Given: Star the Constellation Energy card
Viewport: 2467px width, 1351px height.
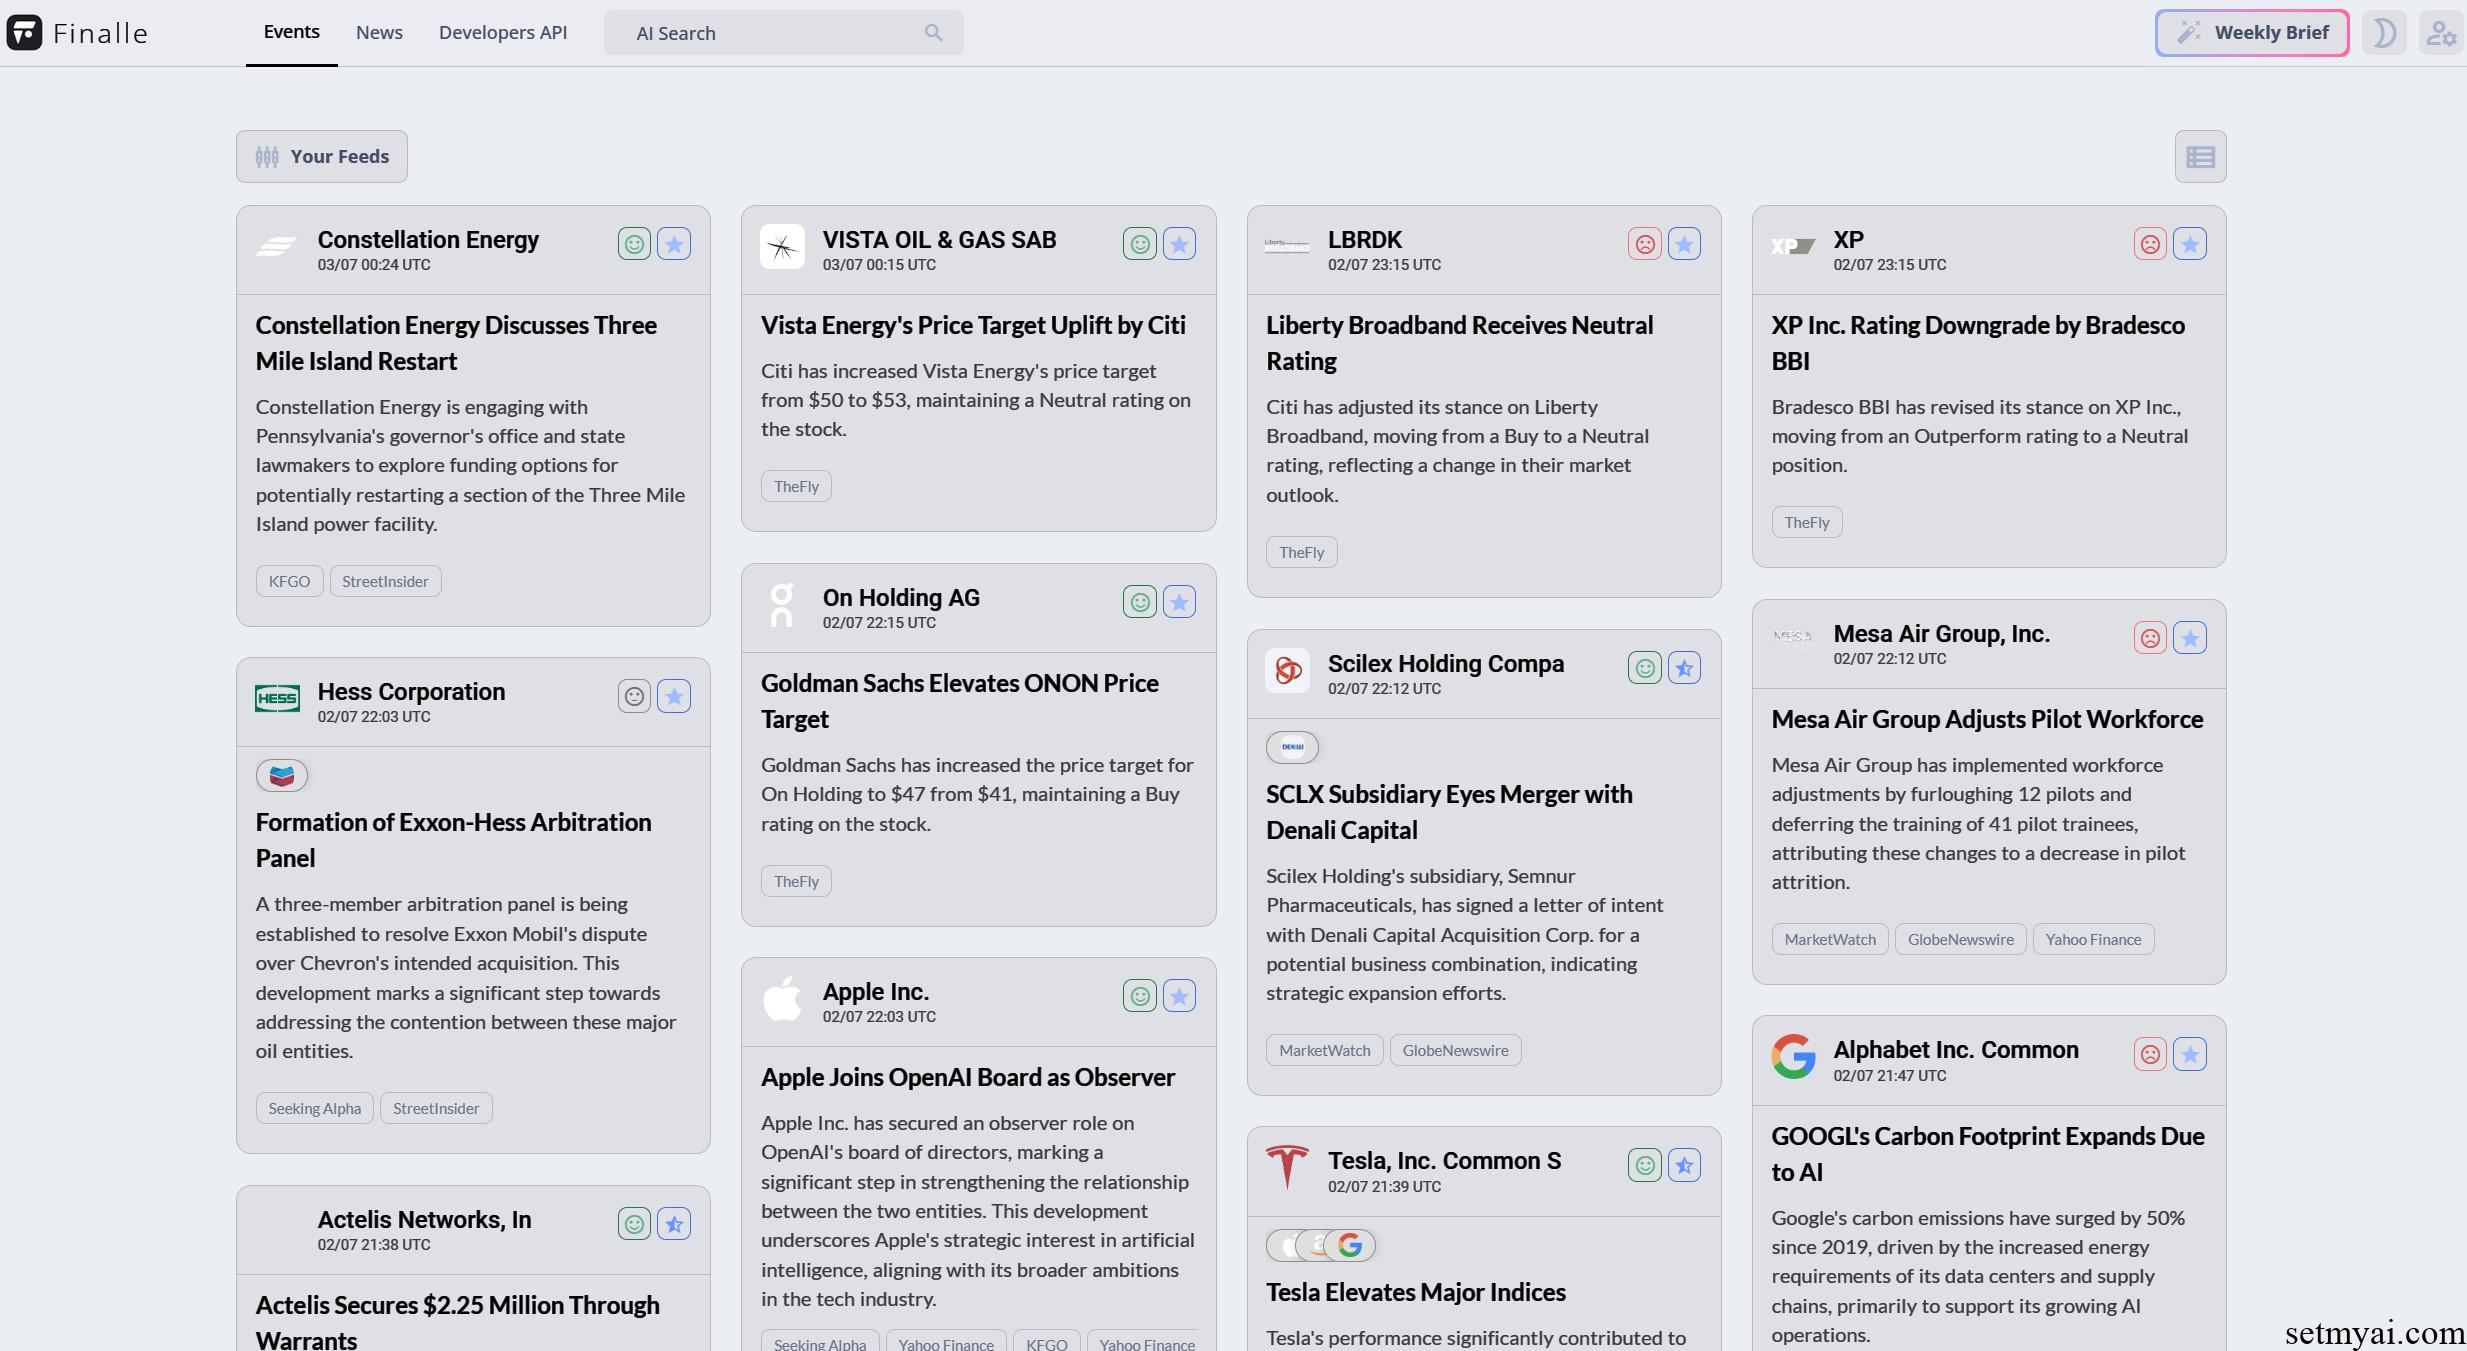Looking at the screenshot, I should click(674, 244).
